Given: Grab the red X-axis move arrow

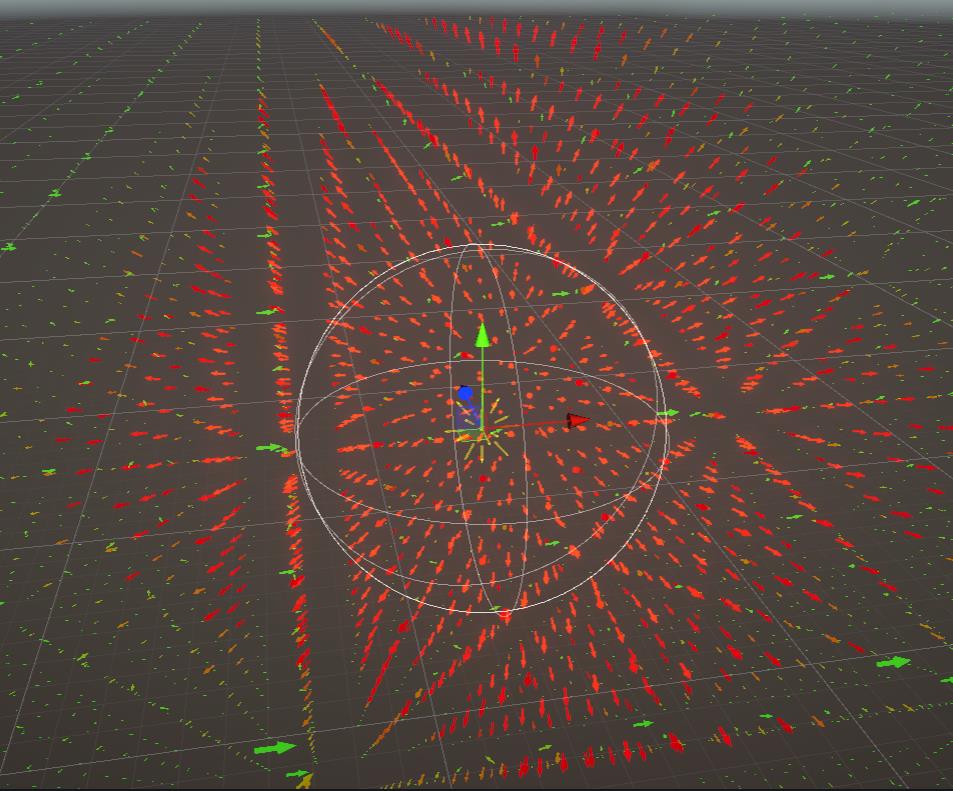Looking at the screenshot, I should pyautogui.click(x=578, y=421).
